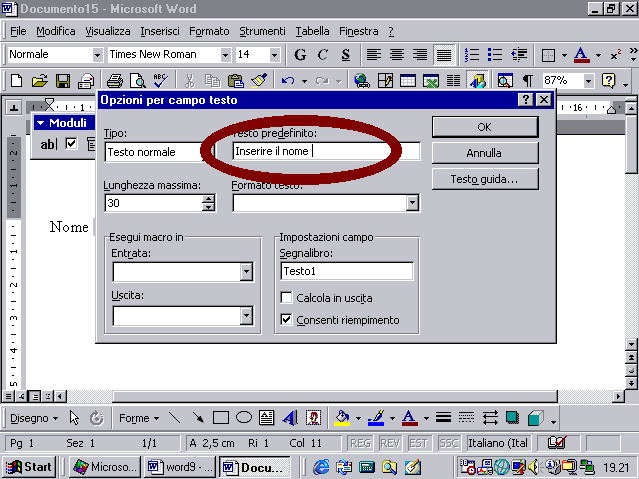Open Print Preview icon
Image resolution: width=639 pixels, height=479 pixels.
click(138, 81)
